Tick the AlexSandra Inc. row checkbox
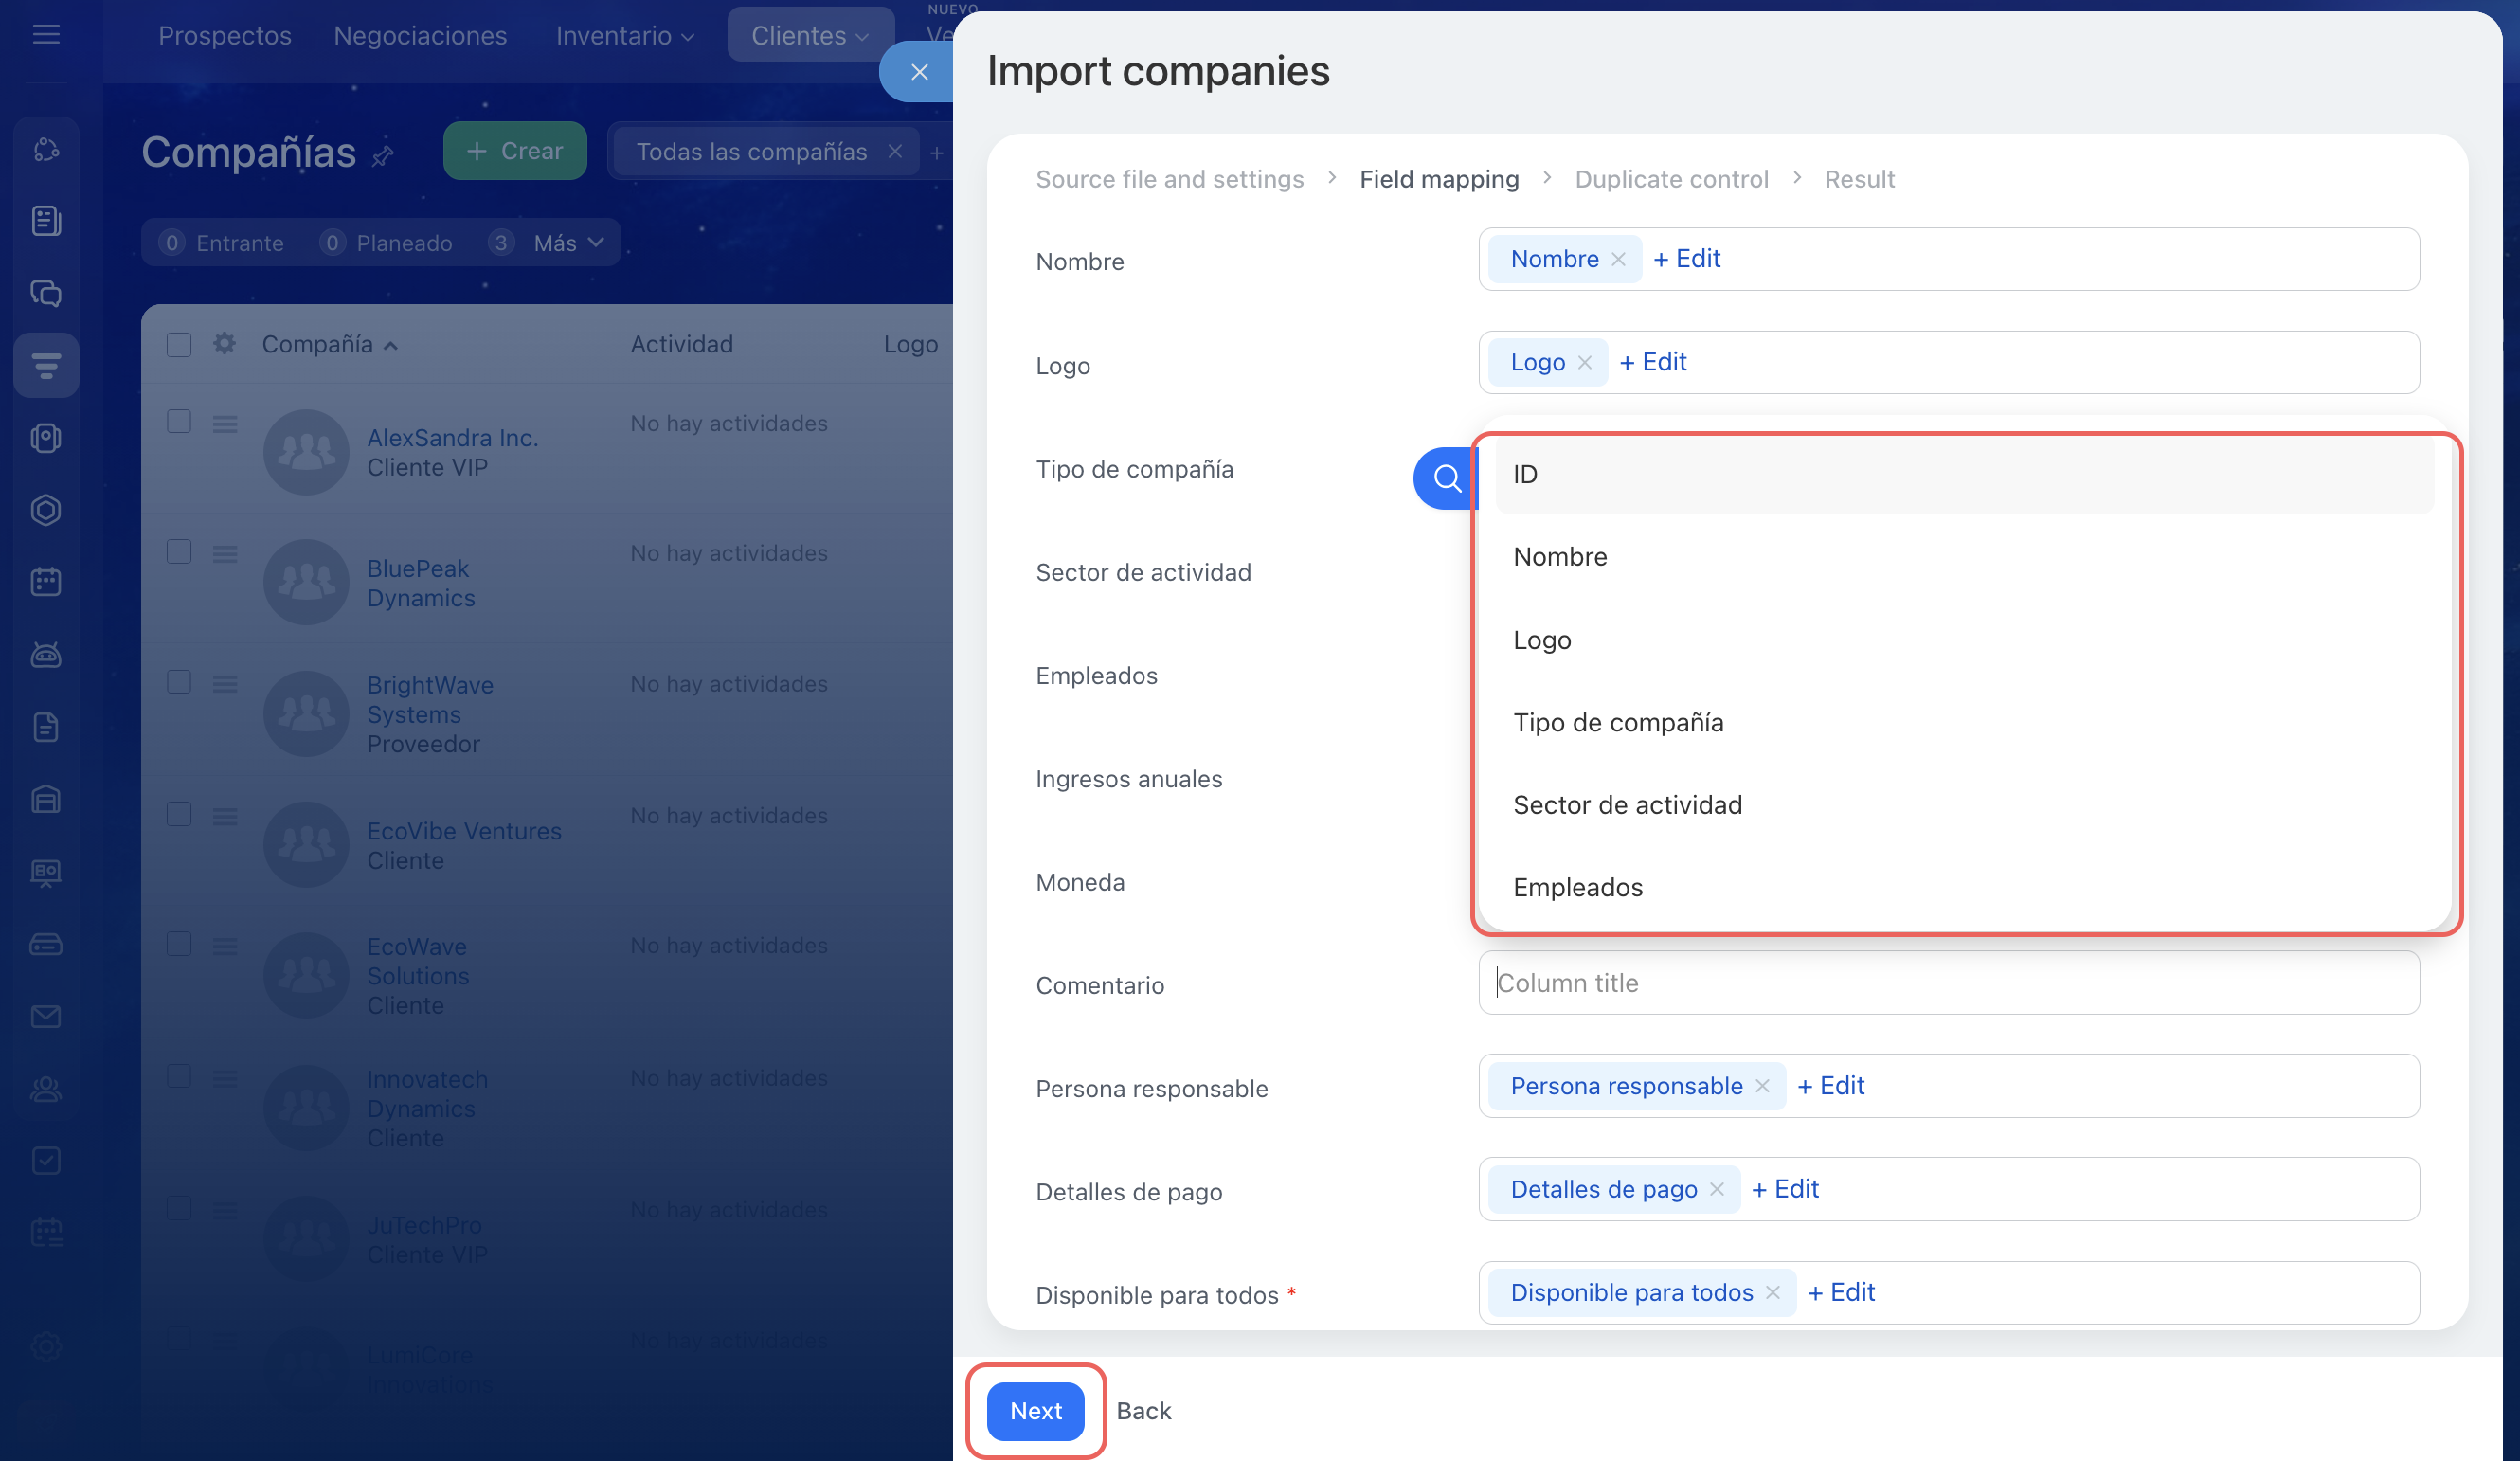 coord(179,422)
